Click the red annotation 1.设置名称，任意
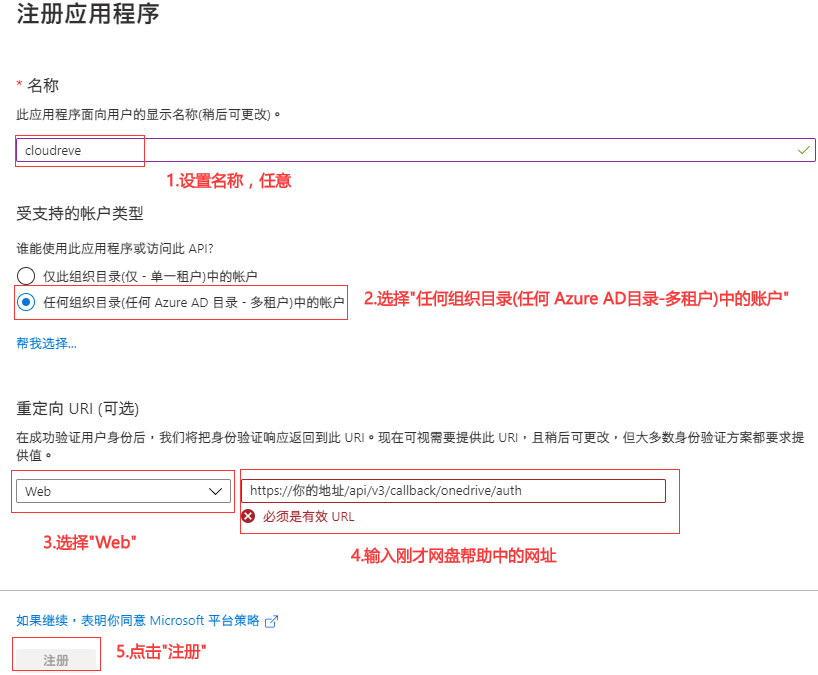 pos(228,181)
